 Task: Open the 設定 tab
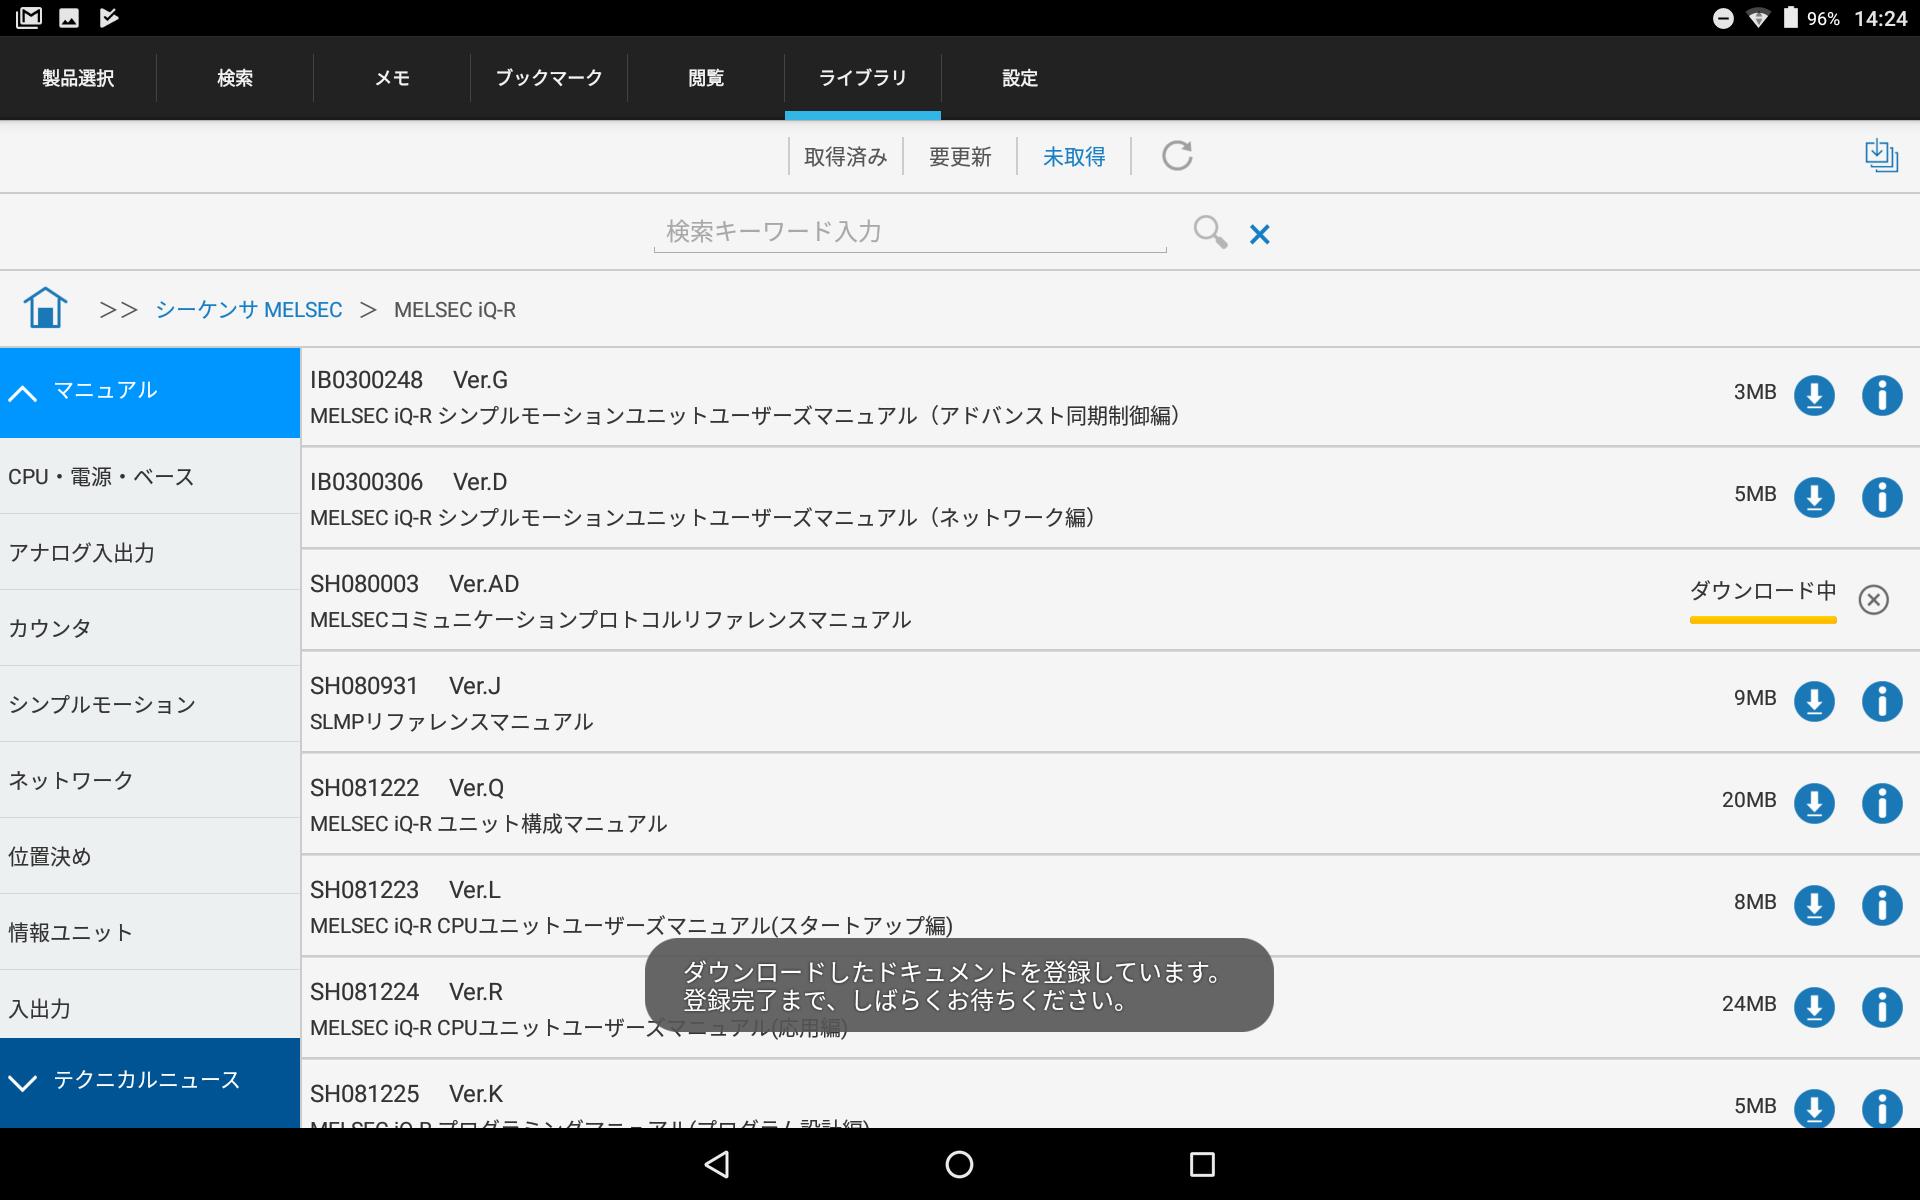click(1020, 78)
